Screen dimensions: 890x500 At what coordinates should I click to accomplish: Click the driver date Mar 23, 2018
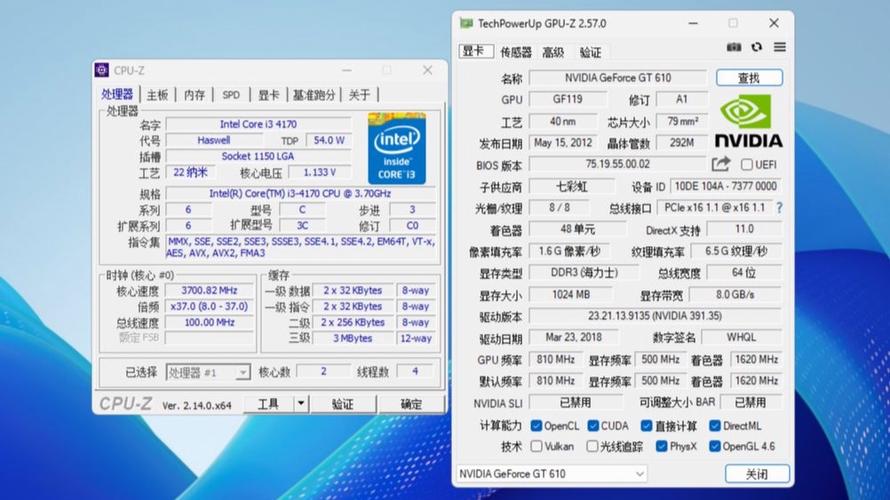coord(574,337)
